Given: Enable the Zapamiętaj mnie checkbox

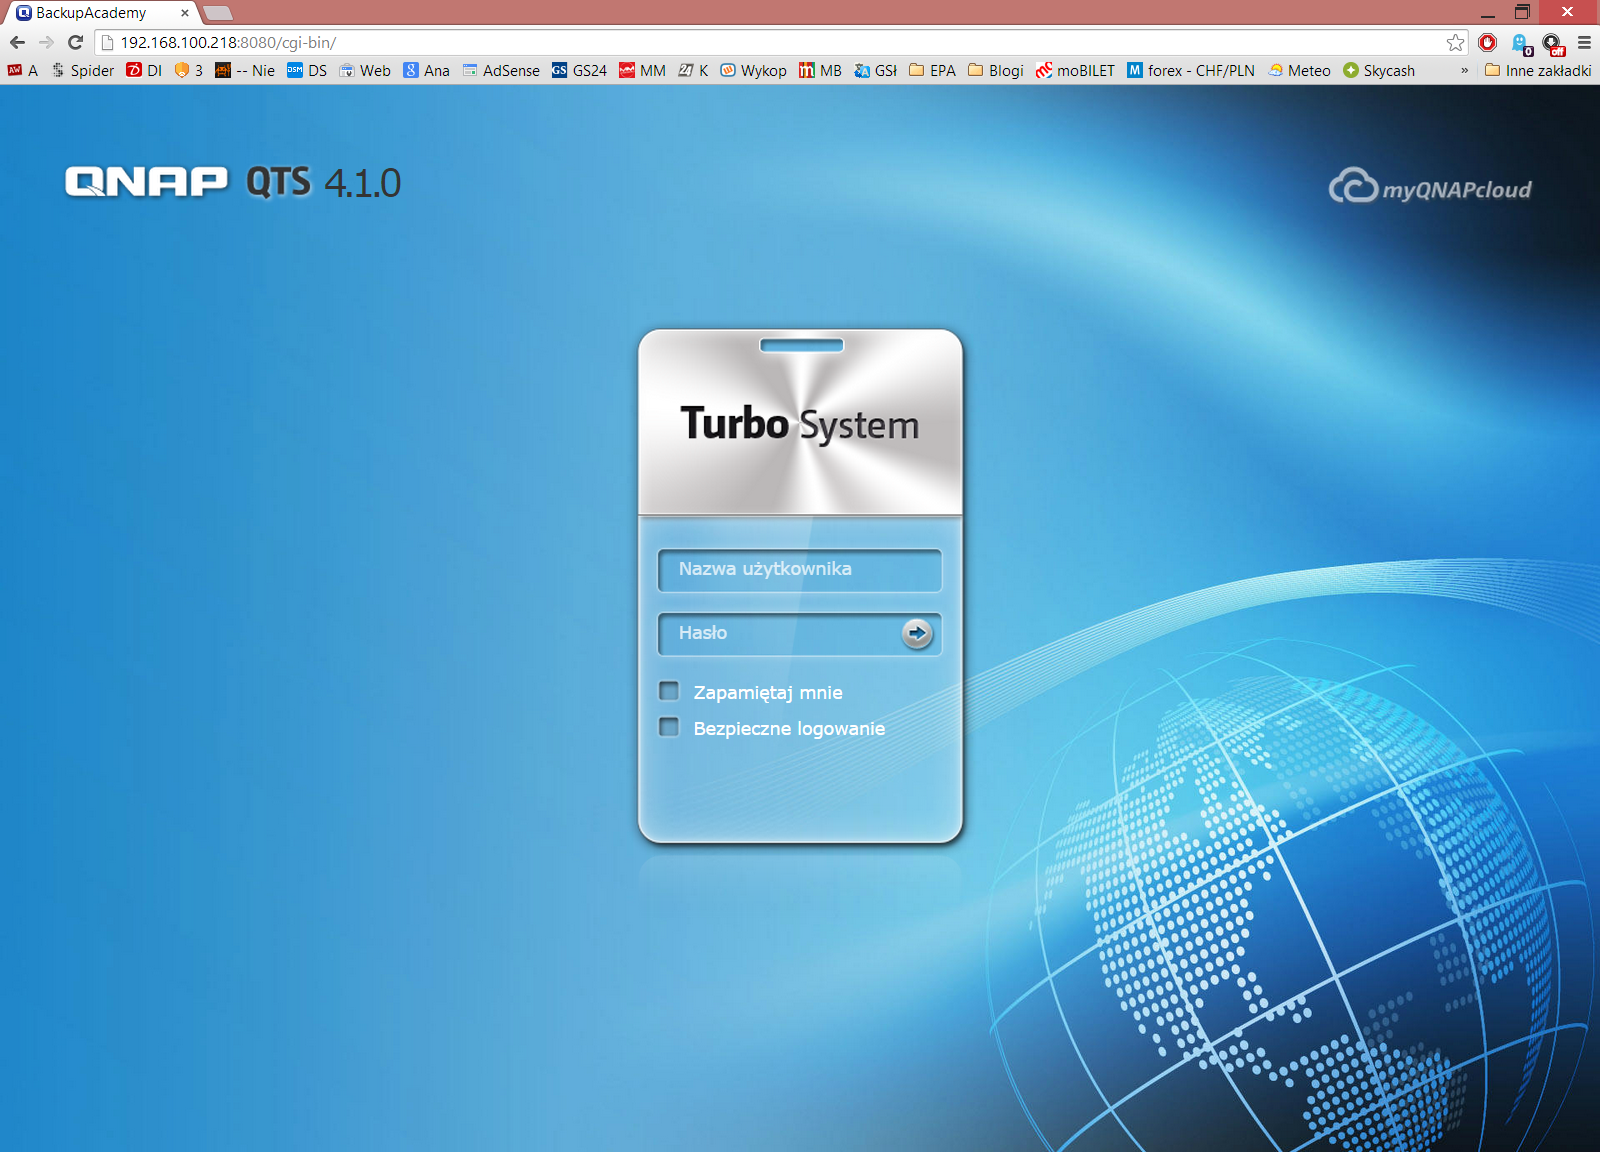Looking at the screenshot, I should (669, 691).
